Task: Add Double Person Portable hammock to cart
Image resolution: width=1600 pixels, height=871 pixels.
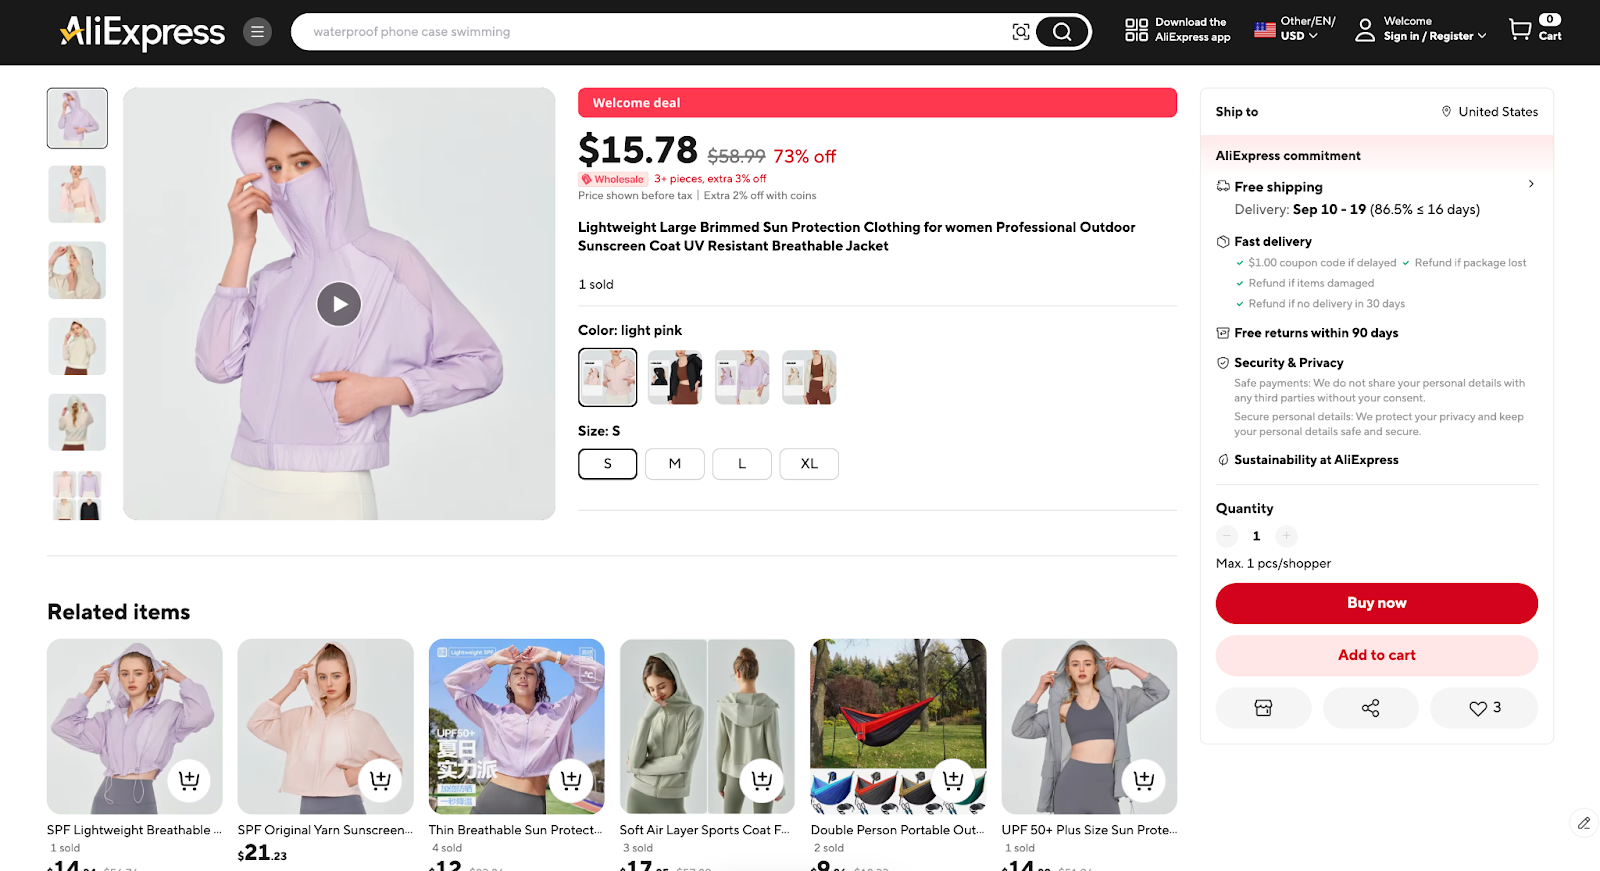Action: [953, 780]
